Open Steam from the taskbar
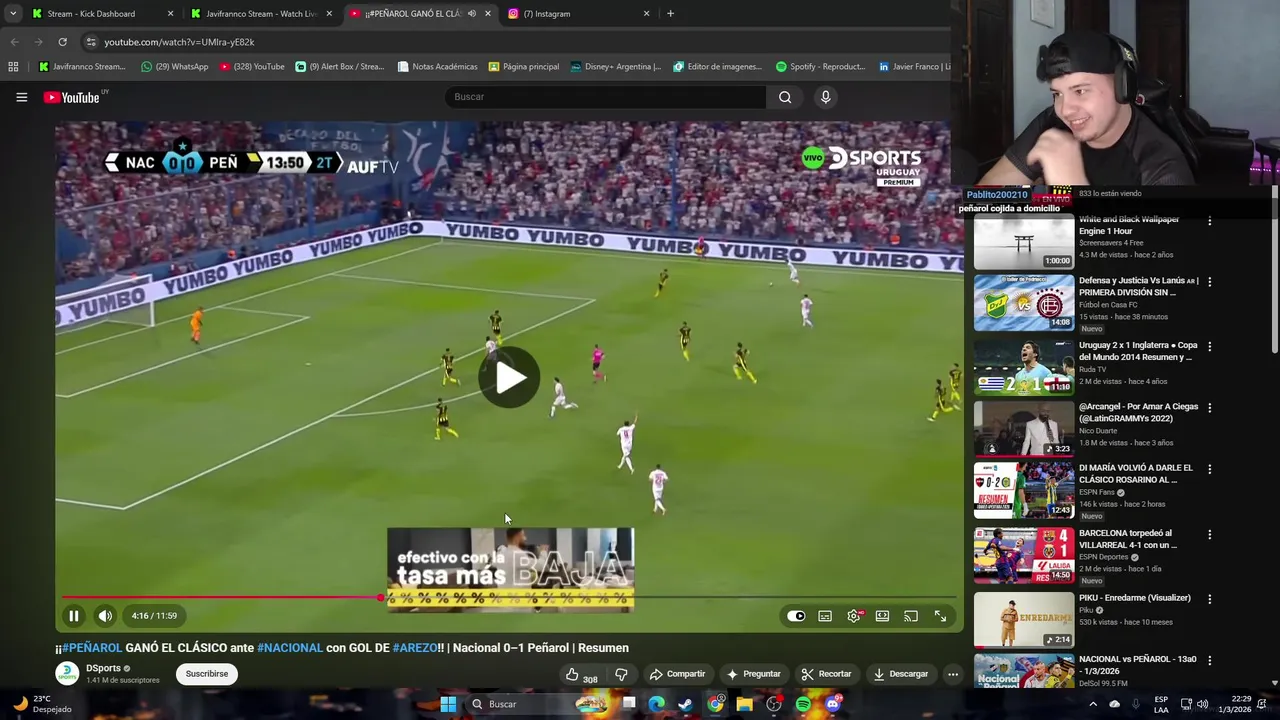The height and width of the screenshot is (720, 1280). coord(685,704)
